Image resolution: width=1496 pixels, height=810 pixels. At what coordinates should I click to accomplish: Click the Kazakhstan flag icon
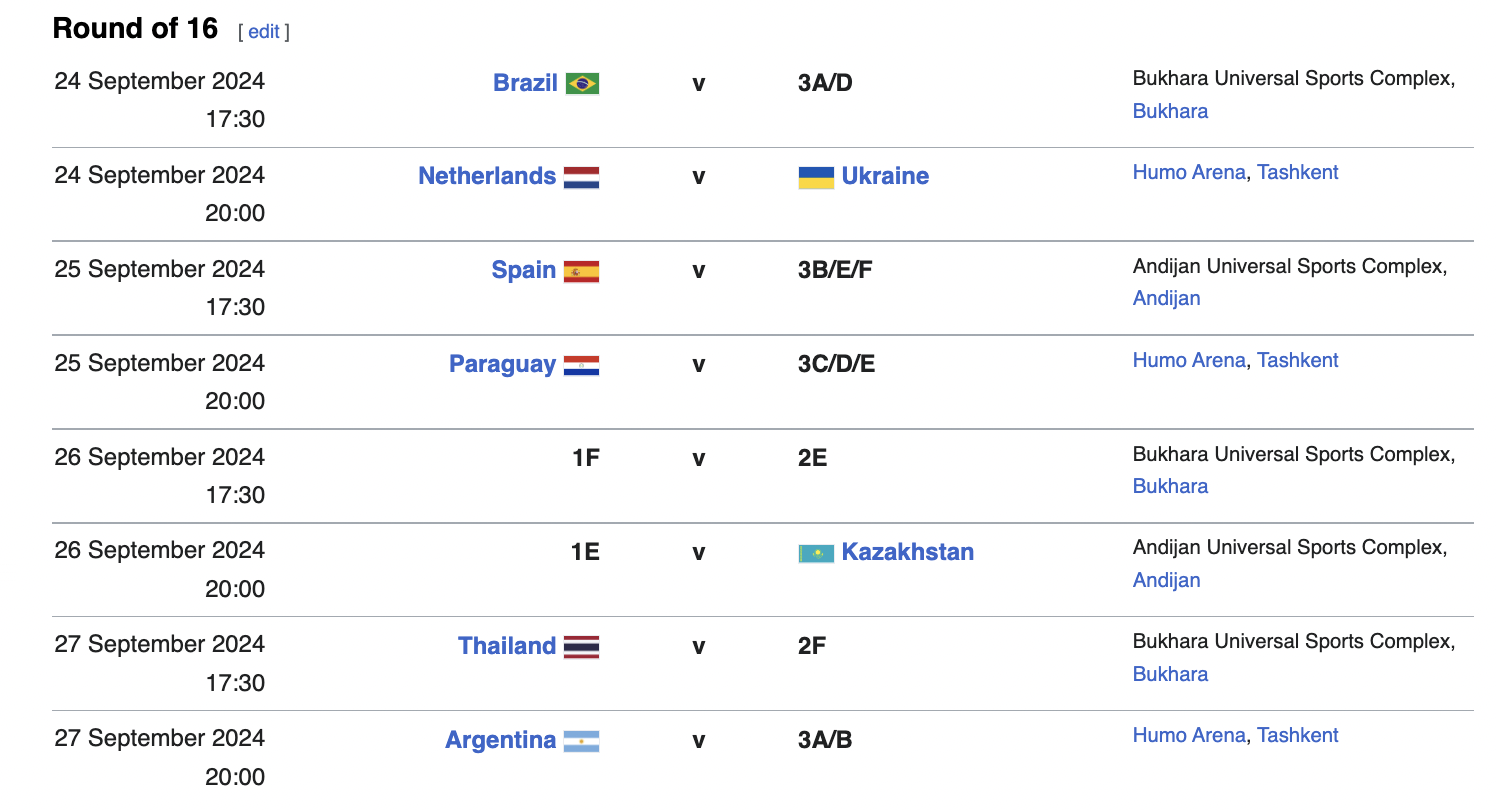coord(816,553)
